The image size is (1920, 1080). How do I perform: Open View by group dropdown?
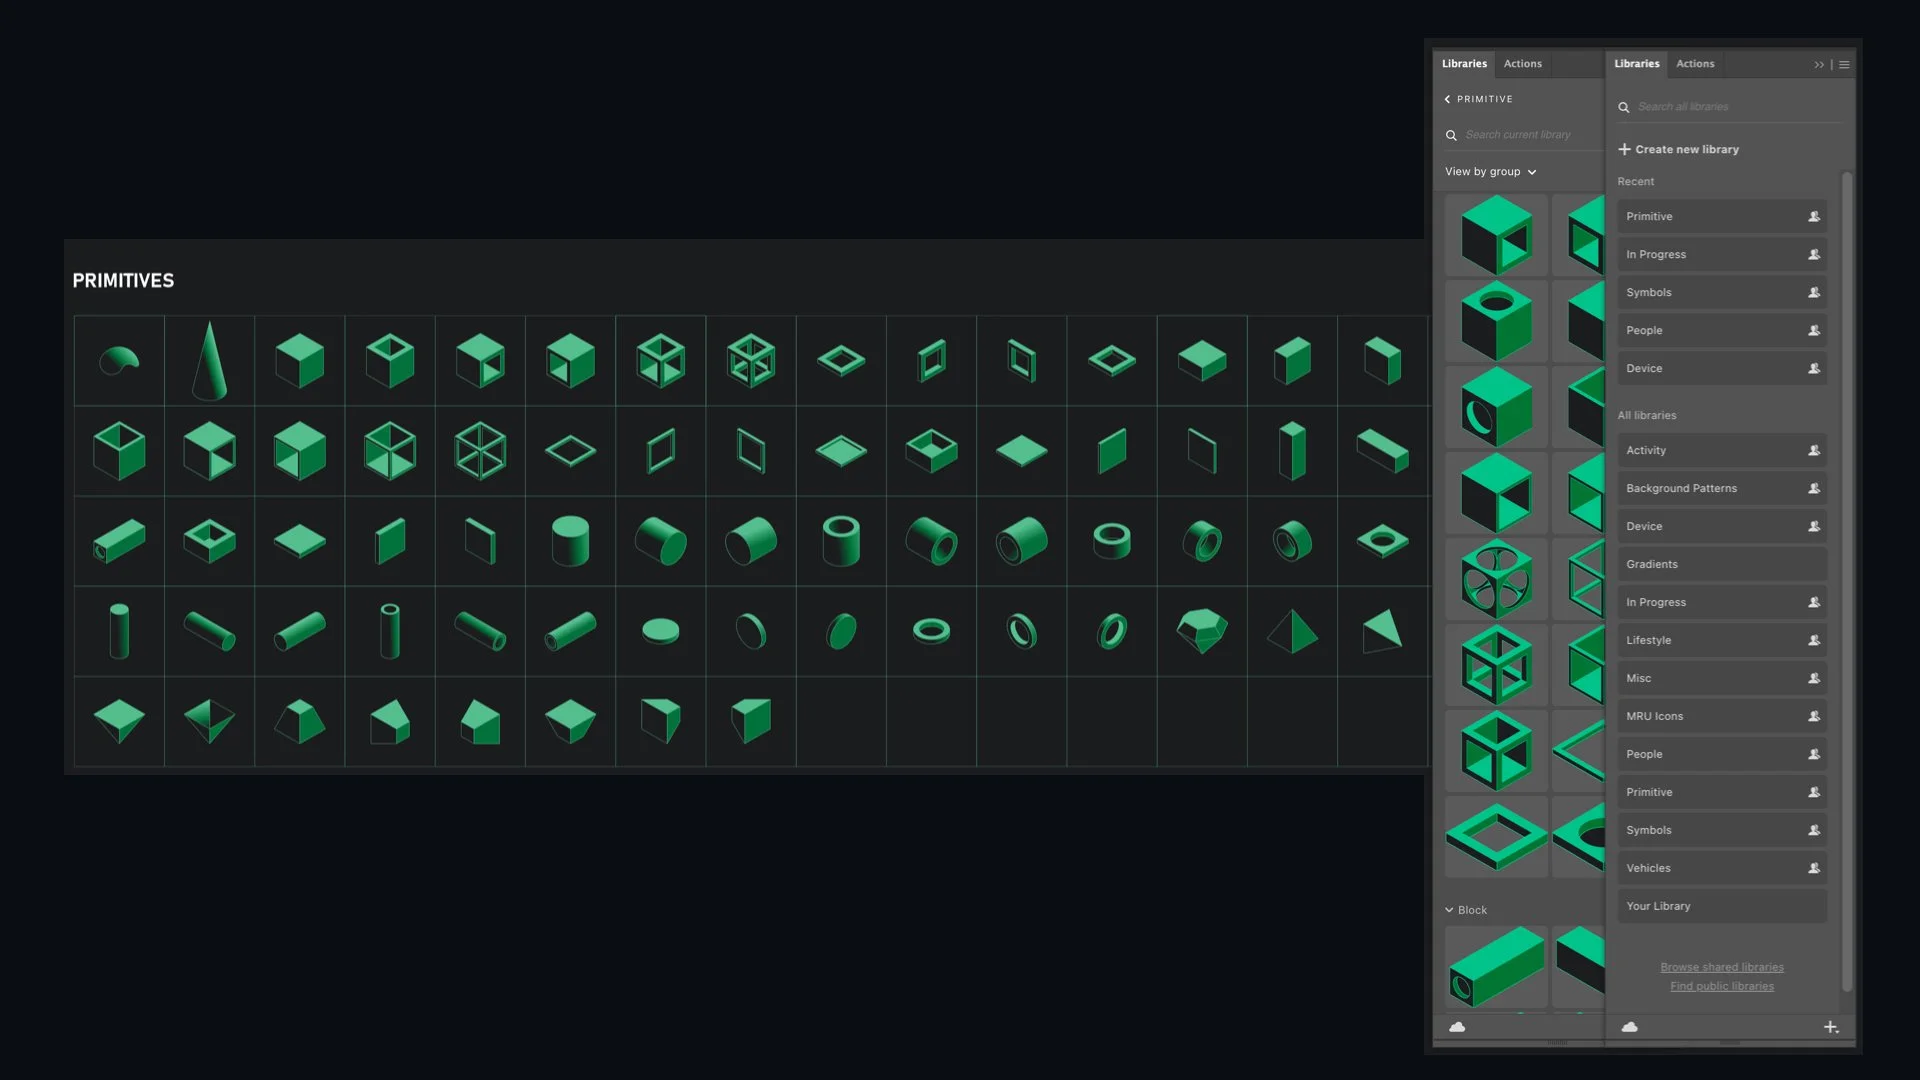[1490, 172]
